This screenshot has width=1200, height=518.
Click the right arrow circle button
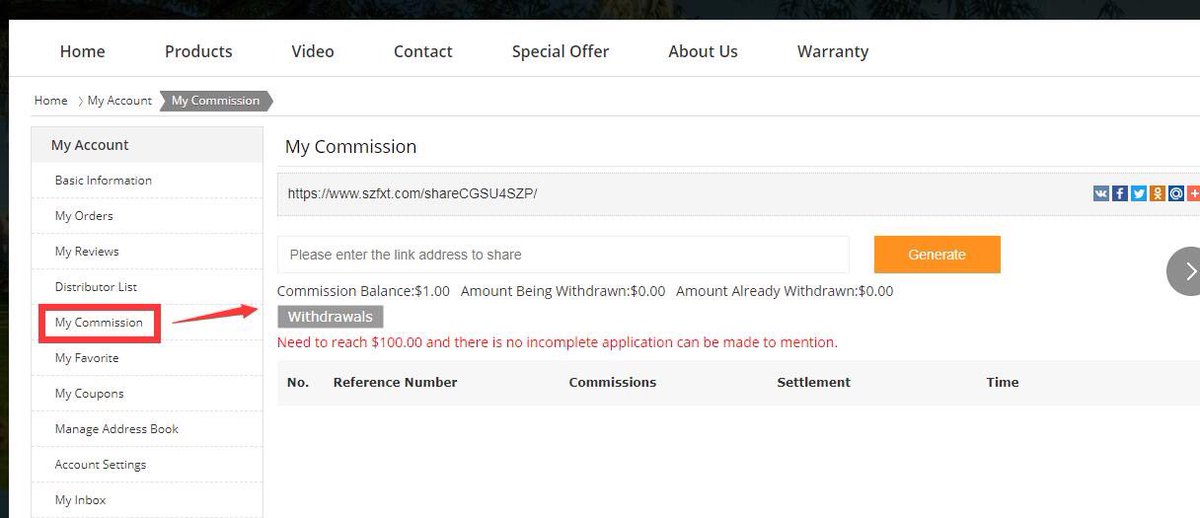tap(1185, 271)
